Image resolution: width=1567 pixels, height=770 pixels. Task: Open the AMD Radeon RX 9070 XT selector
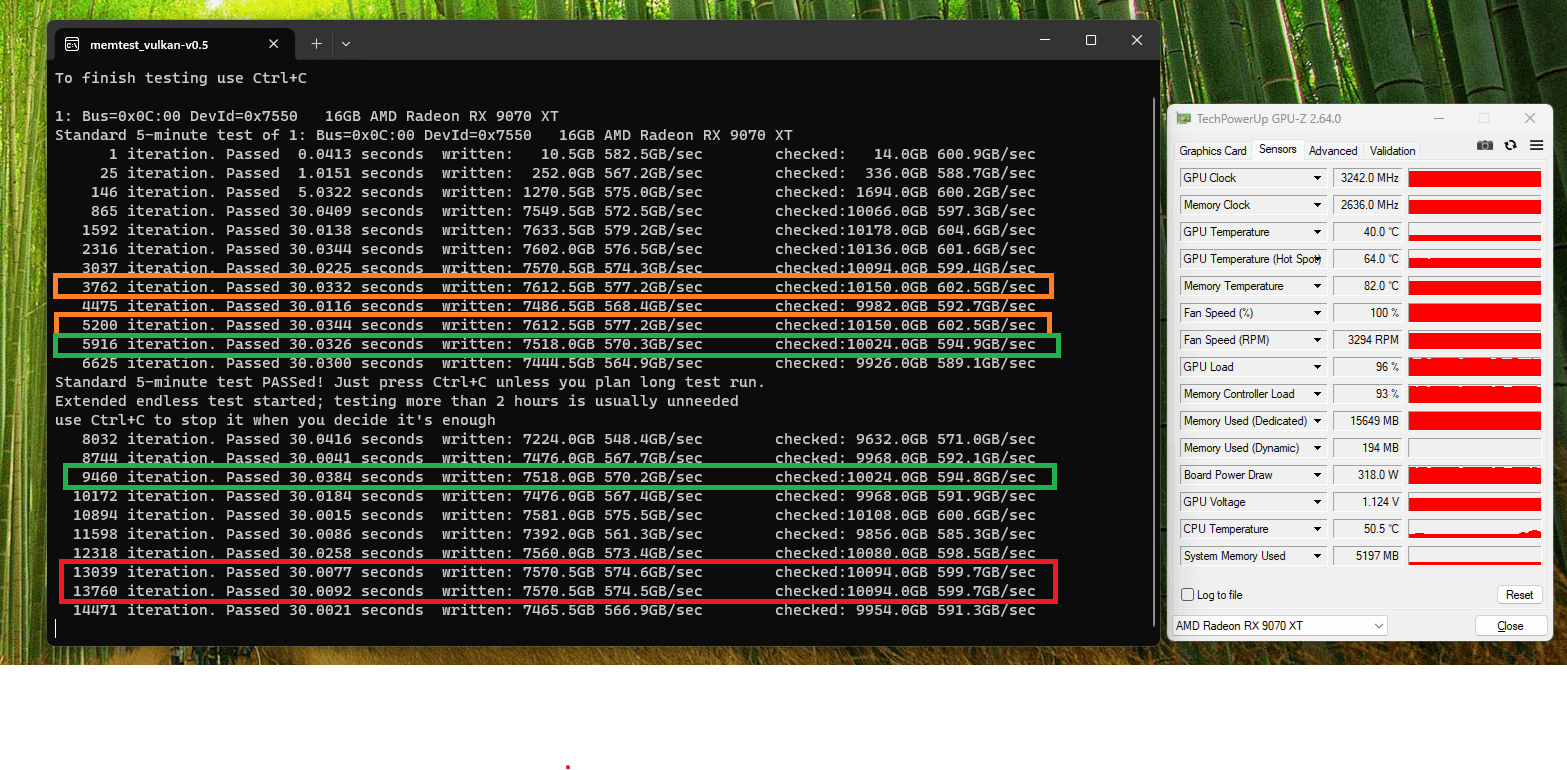coord(1279,626)
